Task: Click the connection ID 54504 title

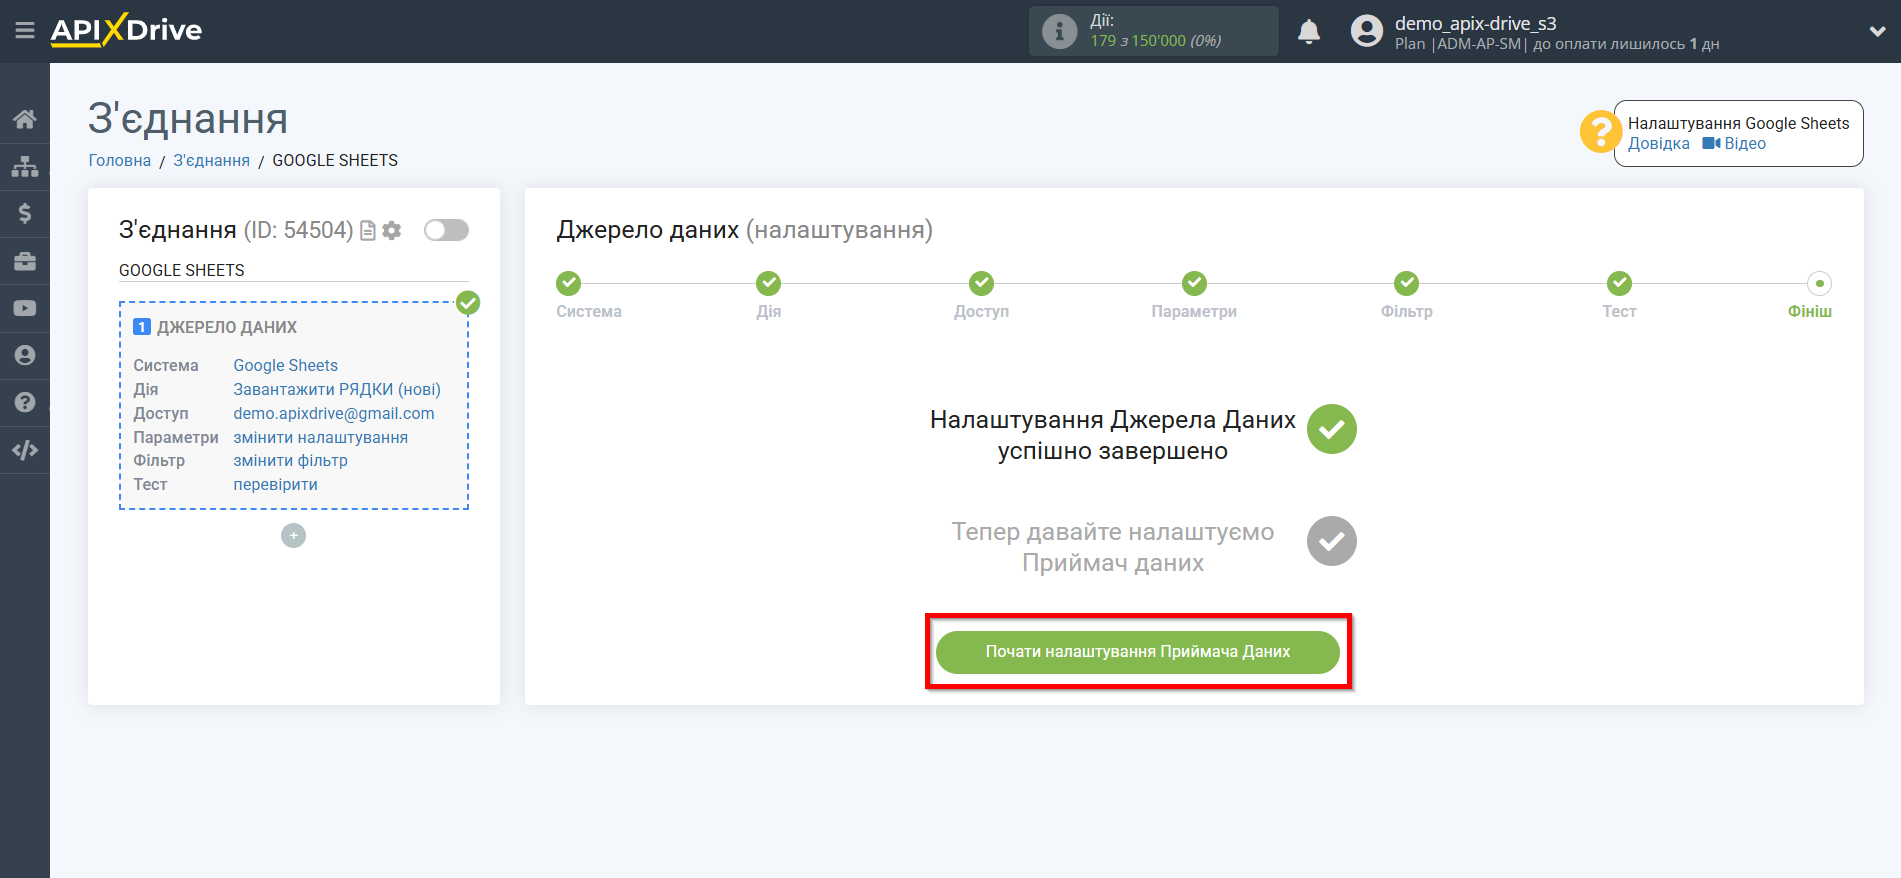Action: (x=236, y=230)
